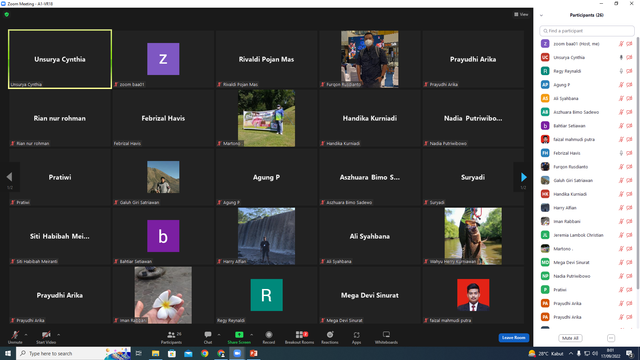Open share options arrow beside Share Screen
640x360 pixels.
[251, 335]
